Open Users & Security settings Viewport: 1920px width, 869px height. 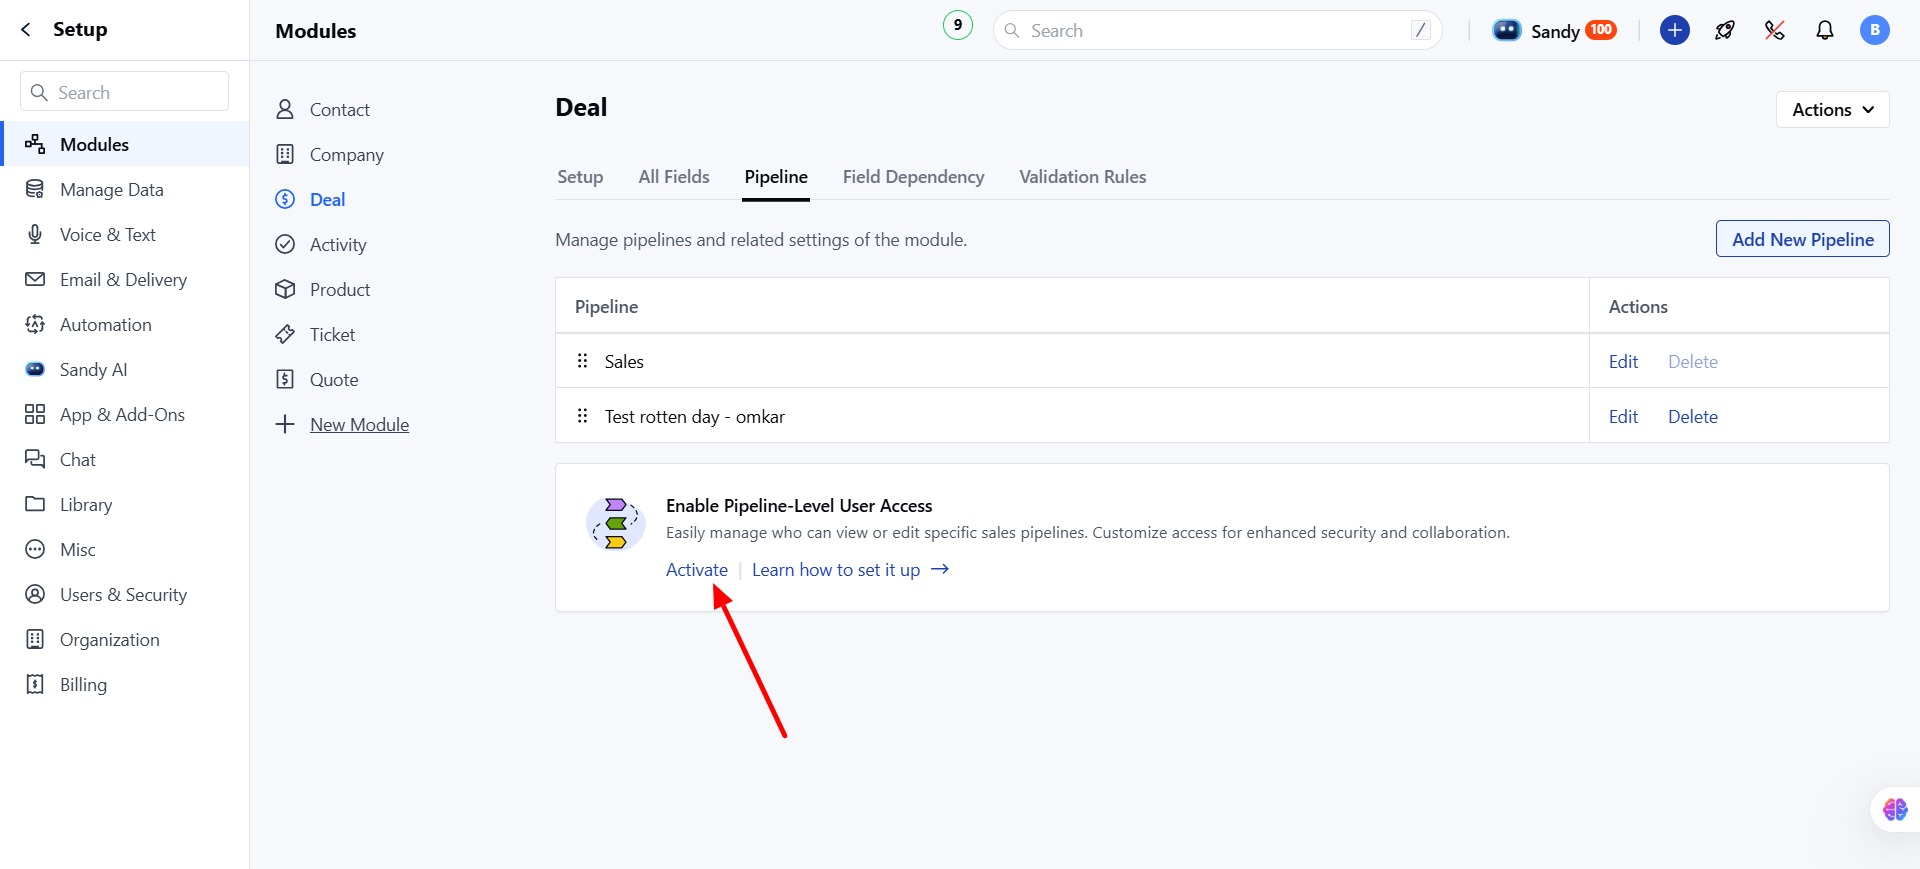click(x=125, y=594)
